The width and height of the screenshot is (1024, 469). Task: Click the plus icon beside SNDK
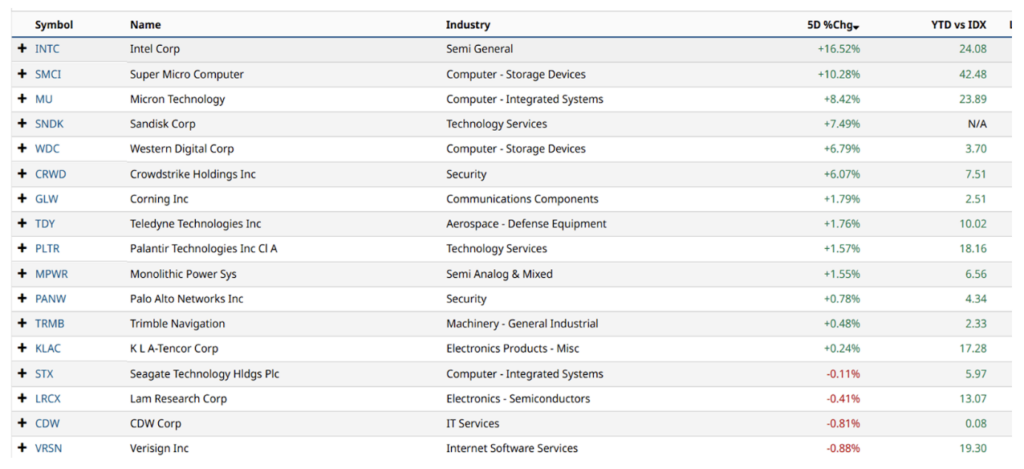tap(22, 123)
